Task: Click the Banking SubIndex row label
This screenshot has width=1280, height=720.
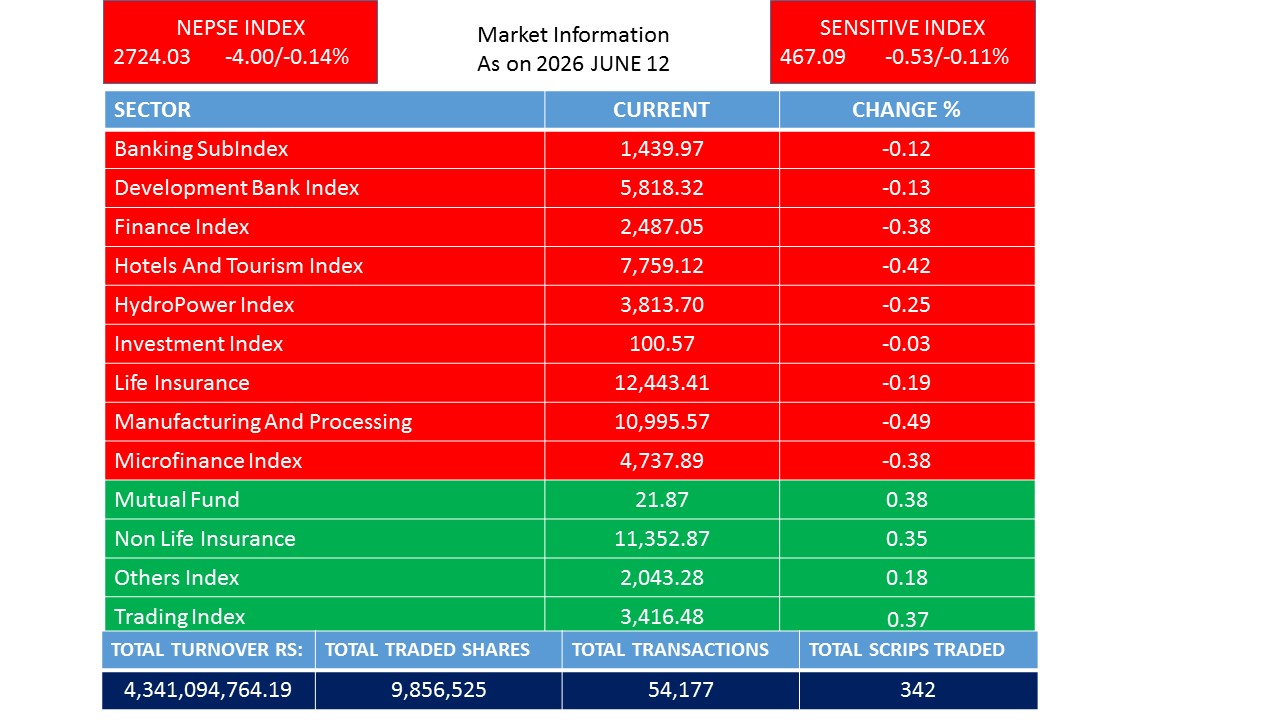Action: tap(201, 149)
